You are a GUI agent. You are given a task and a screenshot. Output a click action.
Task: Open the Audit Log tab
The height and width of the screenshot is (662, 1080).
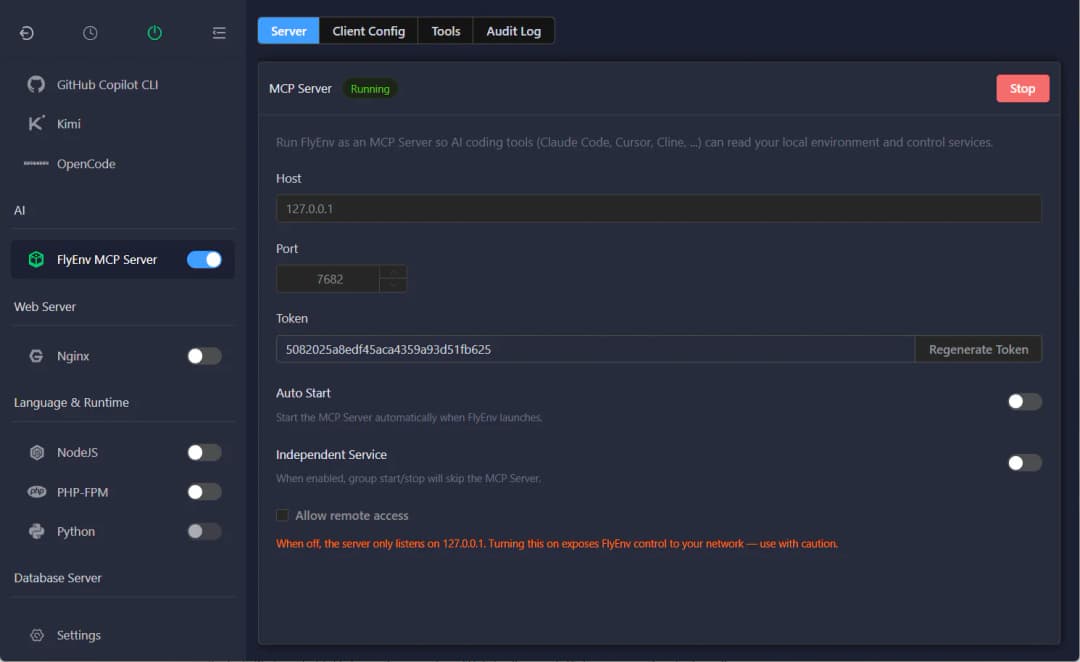(x=514, y=31)
